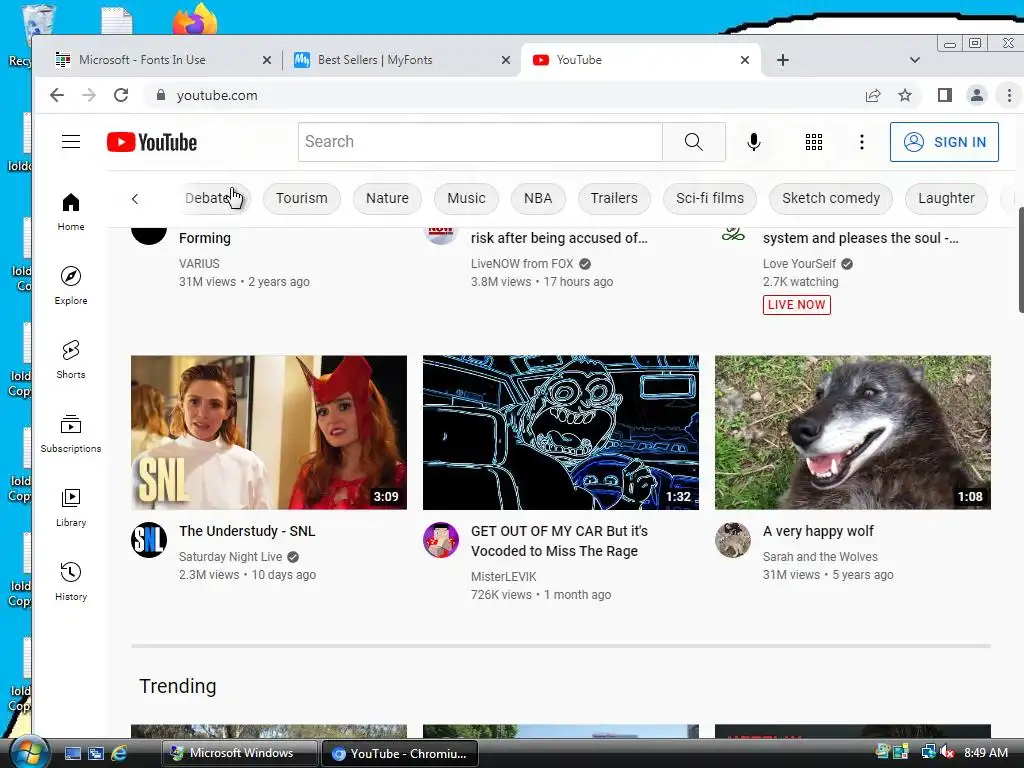This screenshot has width=1024, height=768.
Task: Open YouTube settings three-dot menu
Action: coord(861,142)
